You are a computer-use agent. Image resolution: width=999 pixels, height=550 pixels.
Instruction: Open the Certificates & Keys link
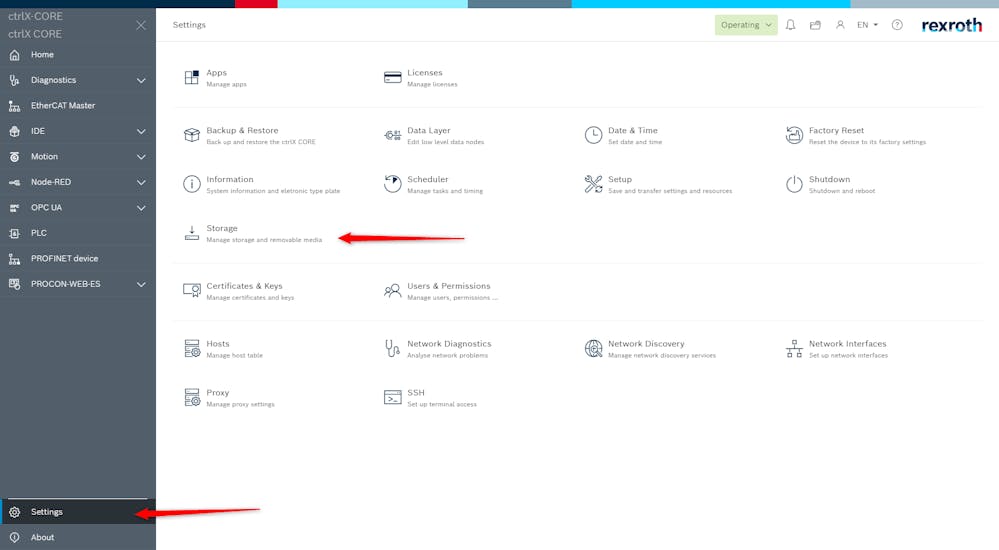(244, 286)
